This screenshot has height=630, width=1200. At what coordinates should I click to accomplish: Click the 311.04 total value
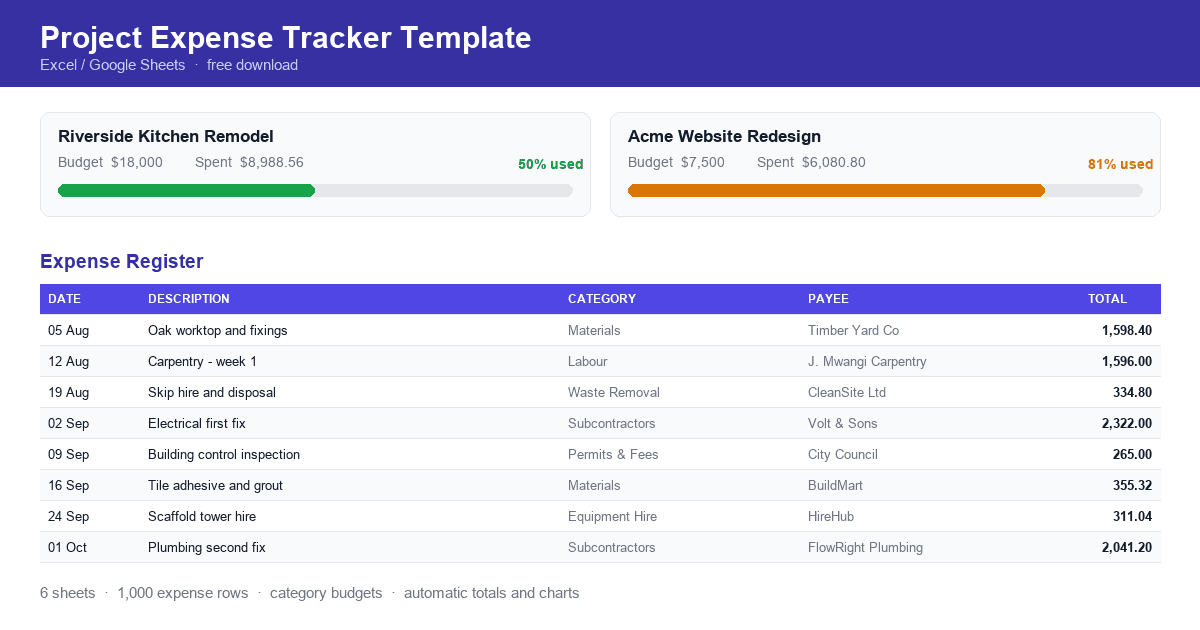[x=1132, y=516]
